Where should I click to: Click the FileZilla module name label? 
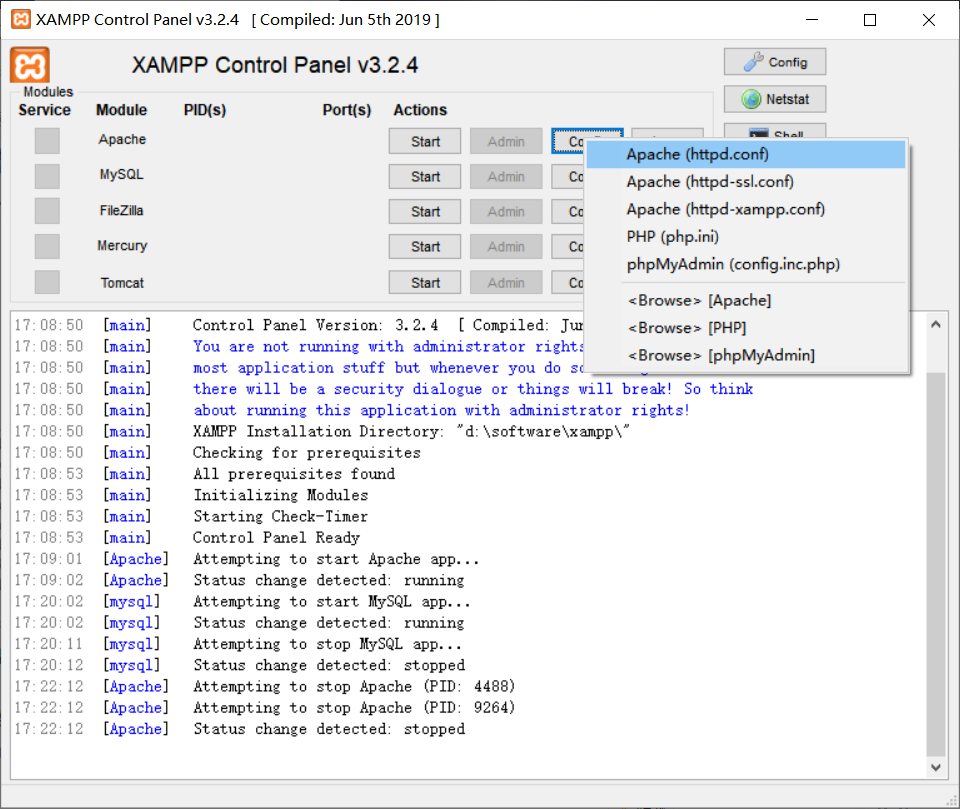coord(122,211)
